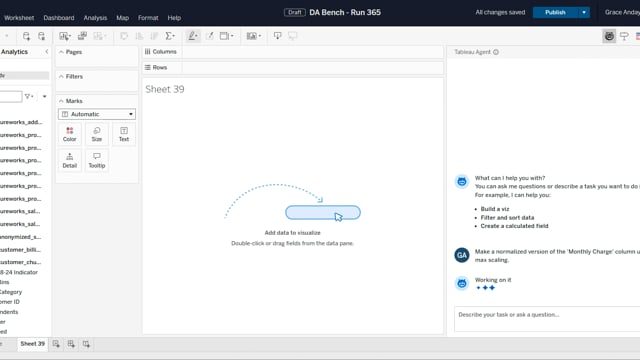Image resolution: width=640 pixels, height=360 pixels.
Task: Click the data pane filter funnel icon
Action: 28,96
